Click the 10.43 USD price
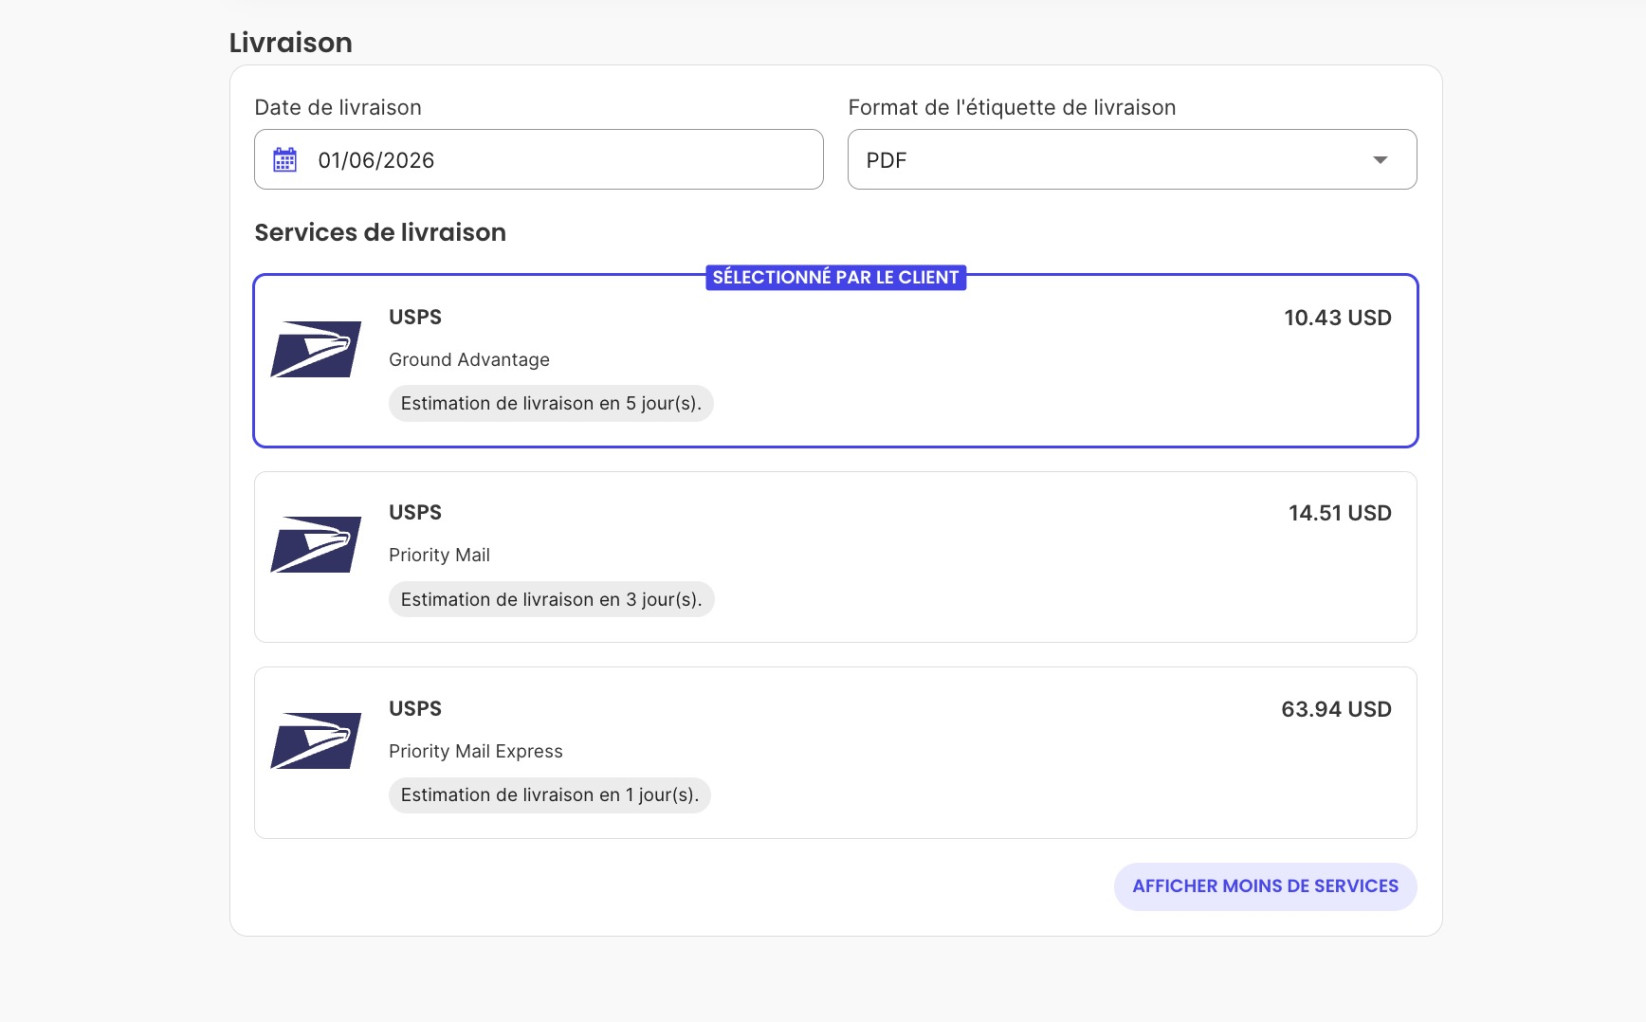 pyautogui.click(x=1337, y=318)
